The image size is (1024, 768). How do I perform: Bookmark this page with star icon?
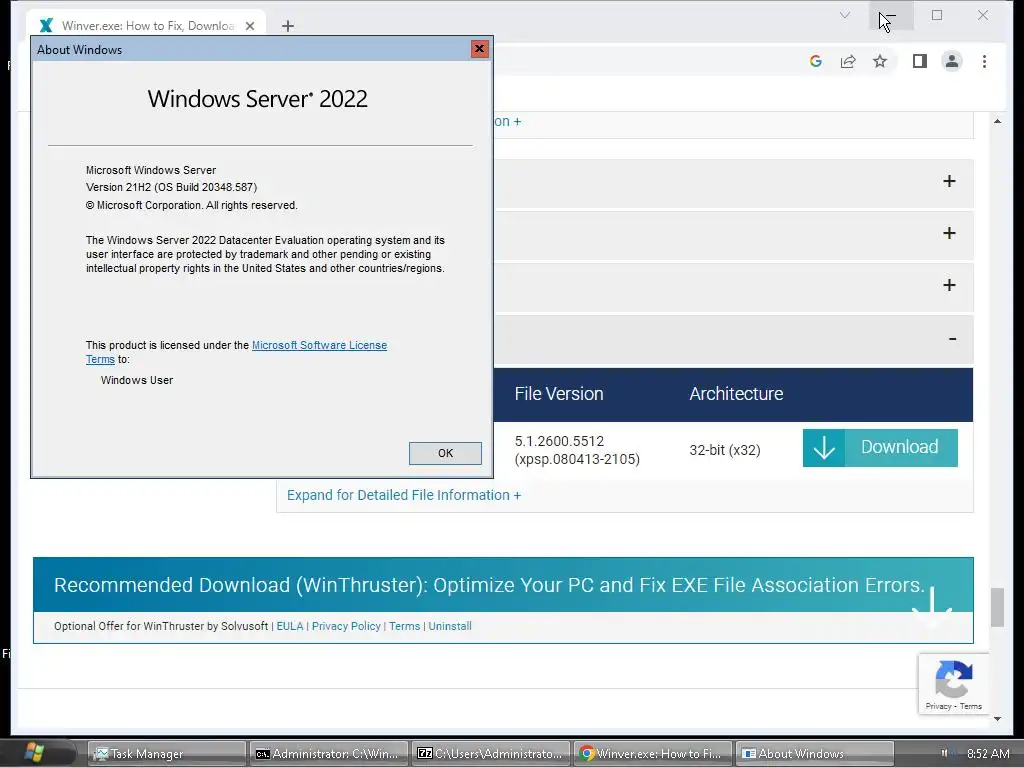click(880, 61)
